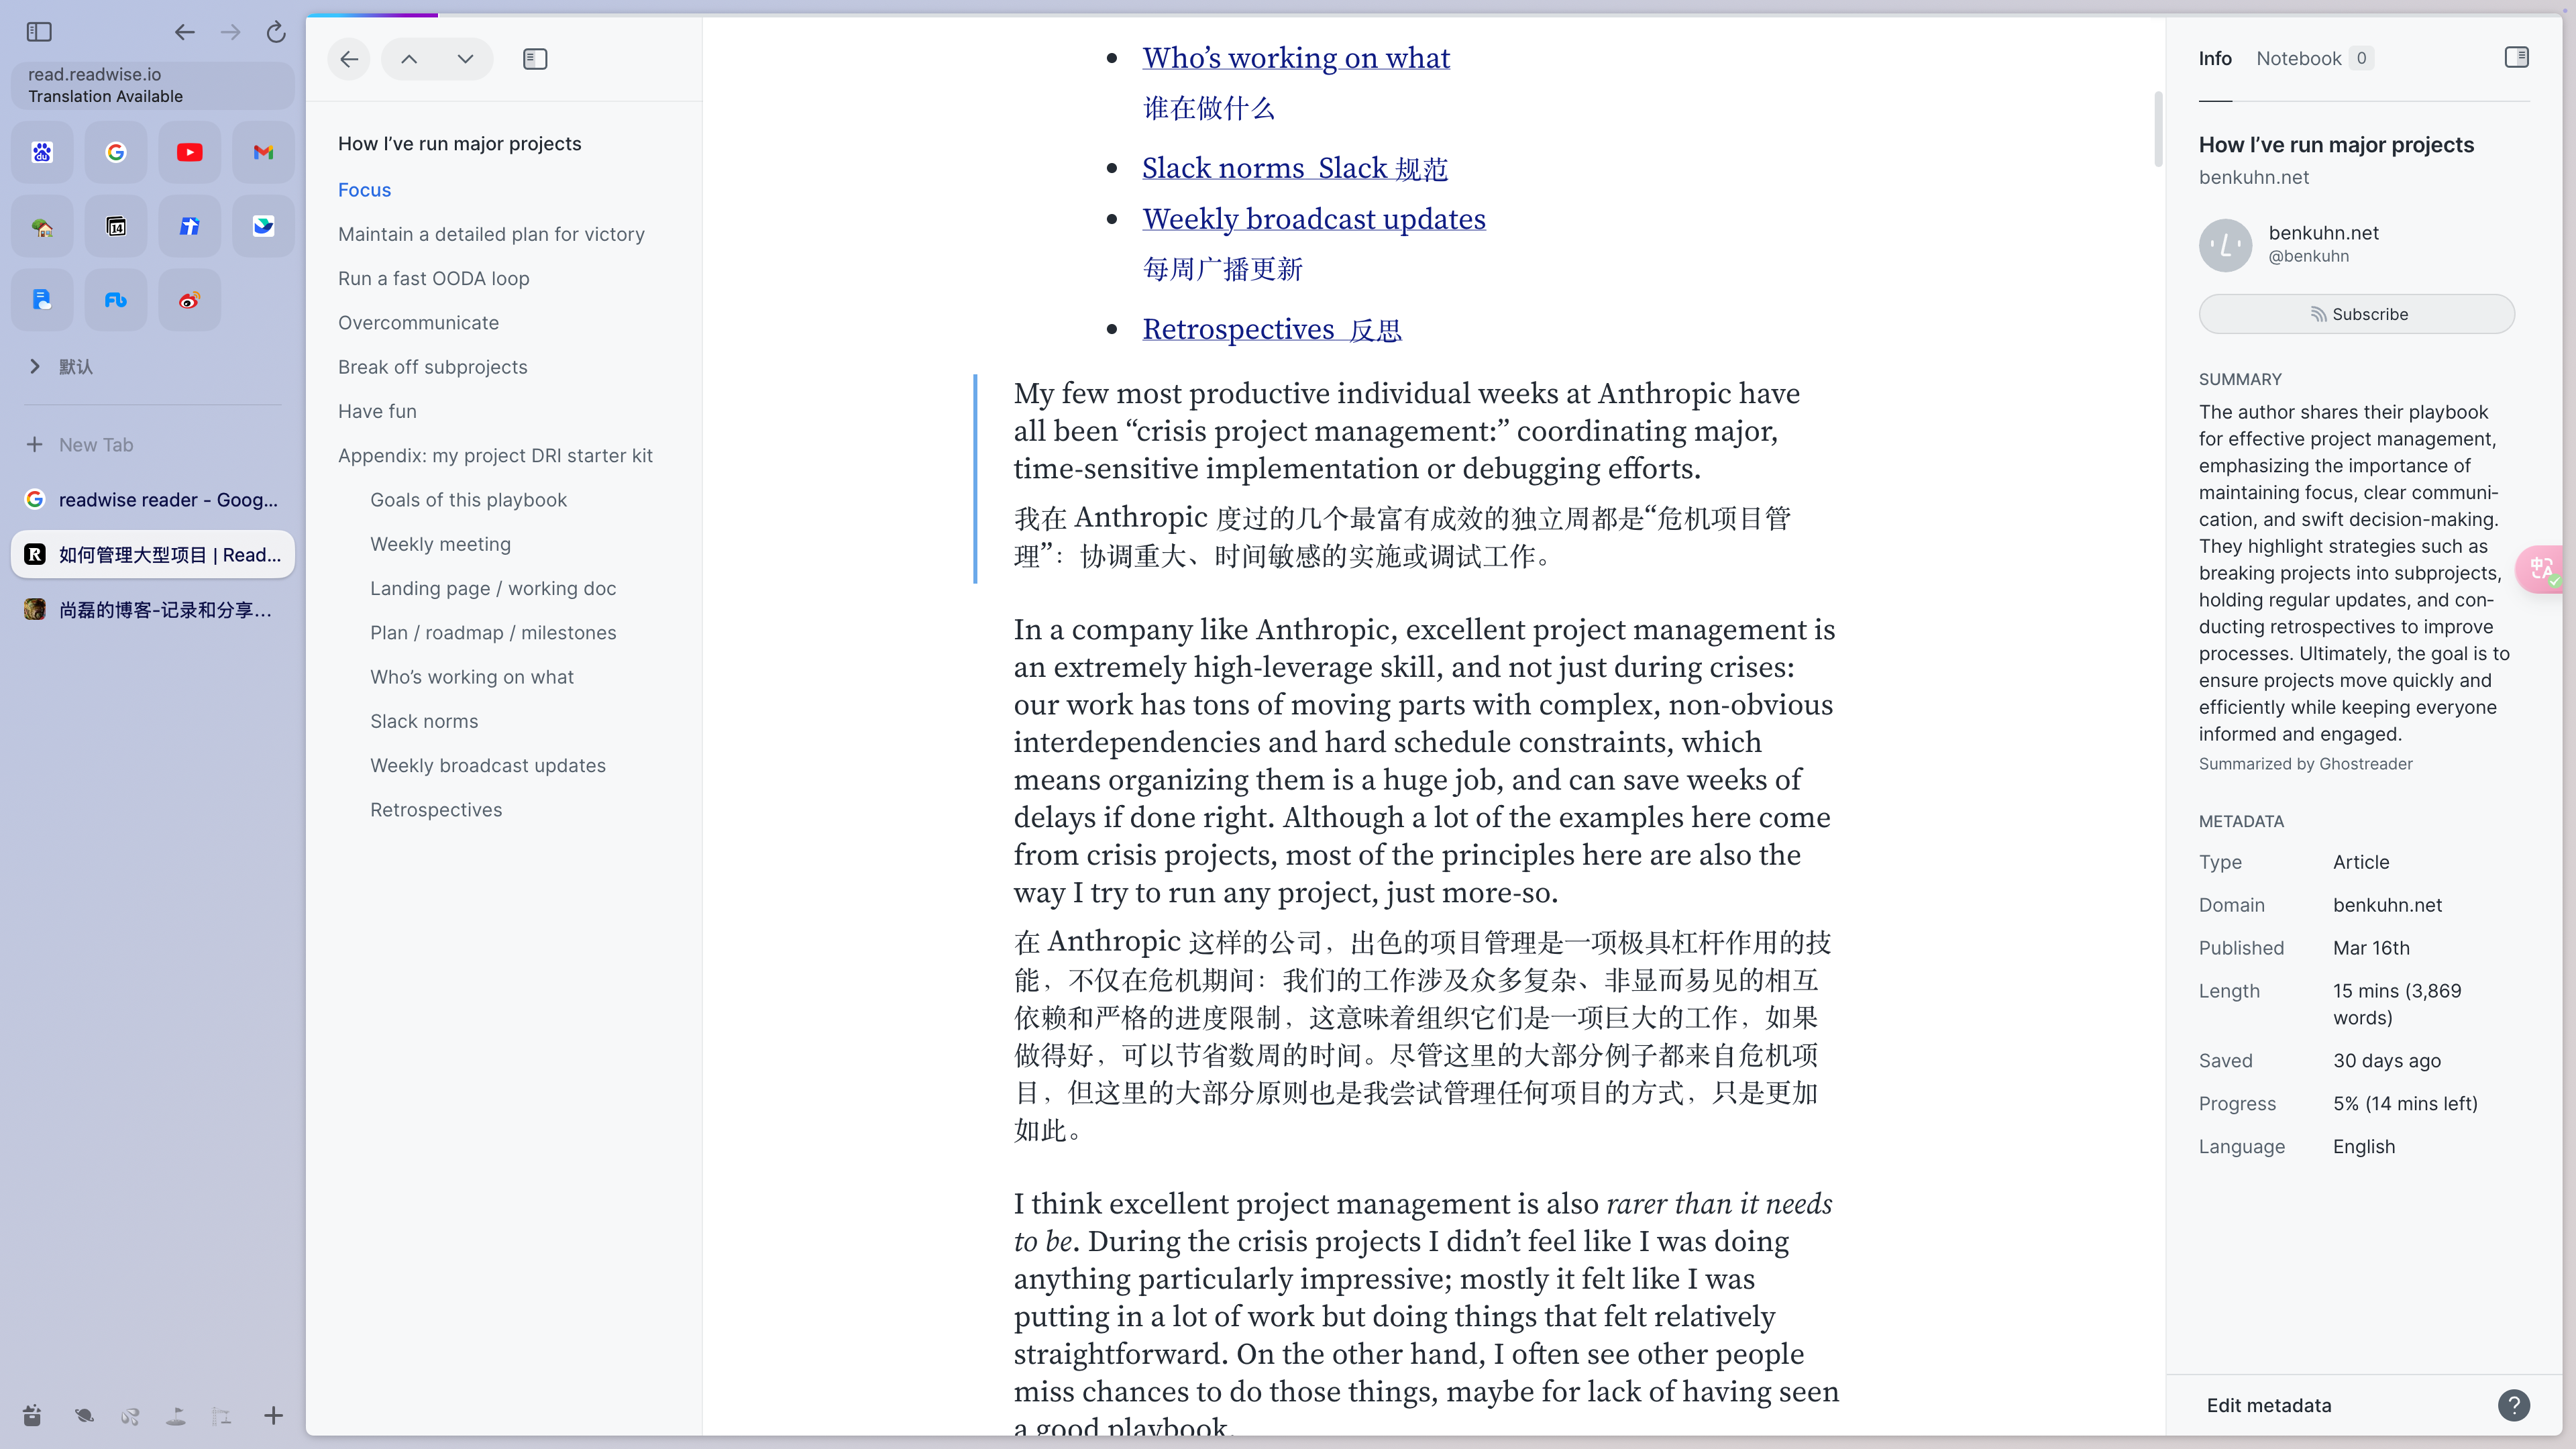Open the Weibo favorite shortcut

(x=190, y=300)
